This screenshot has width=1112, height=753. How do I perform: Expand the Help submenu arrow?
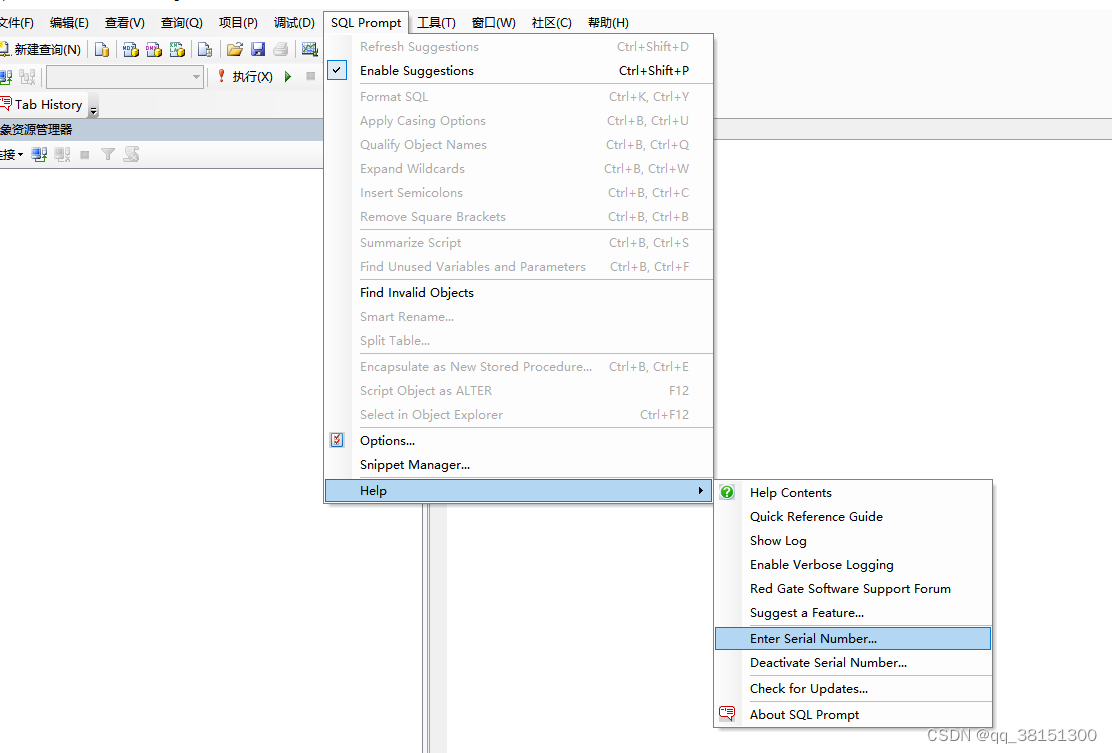700,491
